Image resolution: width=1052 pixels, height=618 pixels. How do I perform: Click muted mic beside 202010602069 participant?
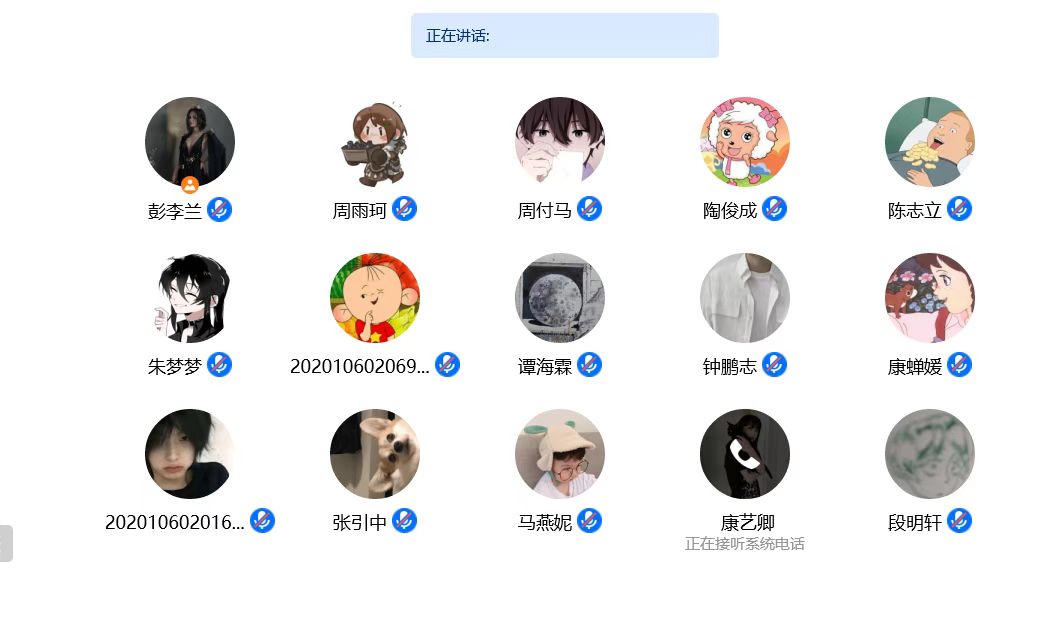pyautogui.click(x=448, y=365)
